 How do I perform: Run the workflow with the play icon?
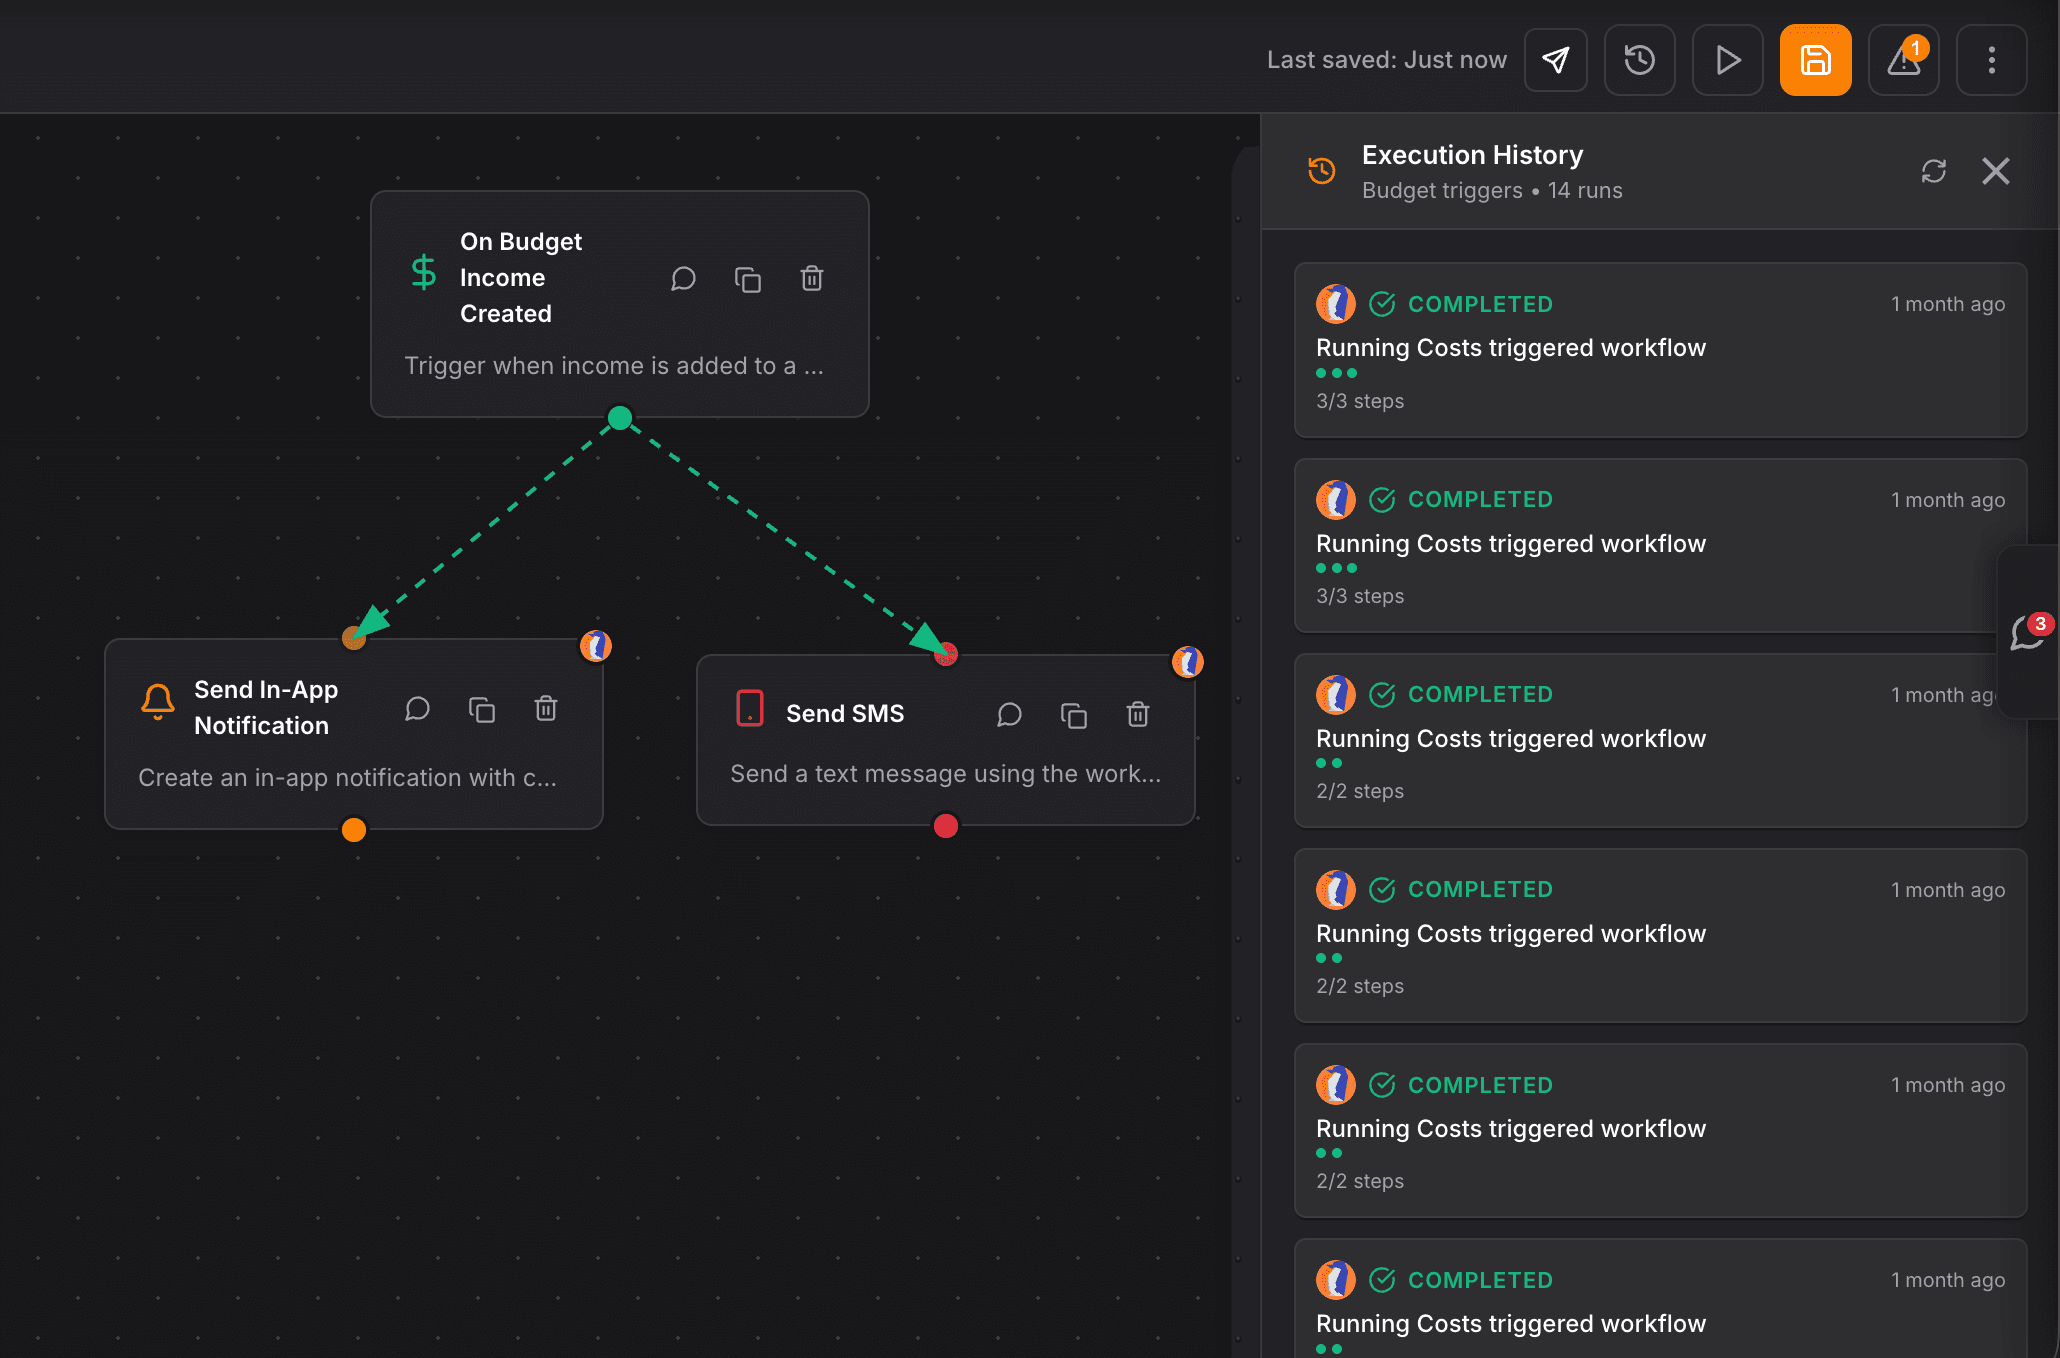click(x=1727, y=60)
